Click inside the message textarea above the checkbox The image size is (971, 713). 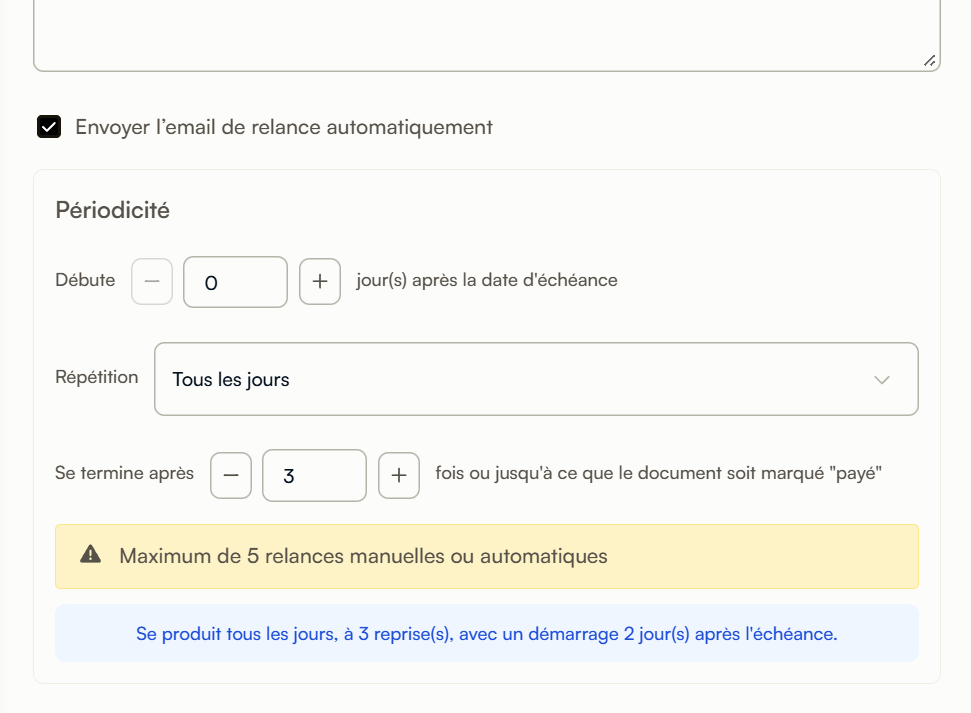[487, 34]
